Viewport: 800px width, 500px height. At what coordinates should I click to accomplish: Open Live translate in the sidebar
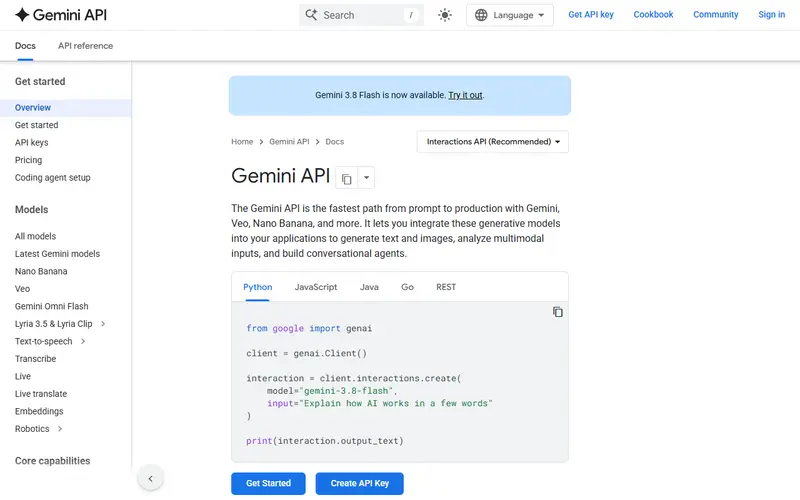pyautogui.click(x=41, y=394)
